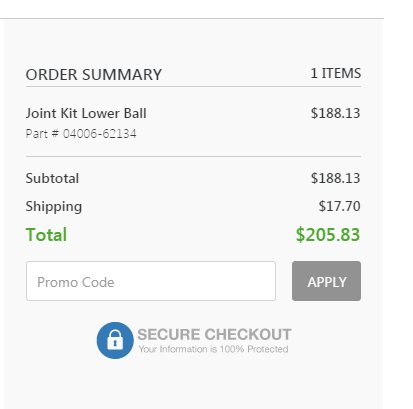Click the Subtotal label
Image resolution: width=413 pixels, height=409 pixels.
click(x=52, y=178)
